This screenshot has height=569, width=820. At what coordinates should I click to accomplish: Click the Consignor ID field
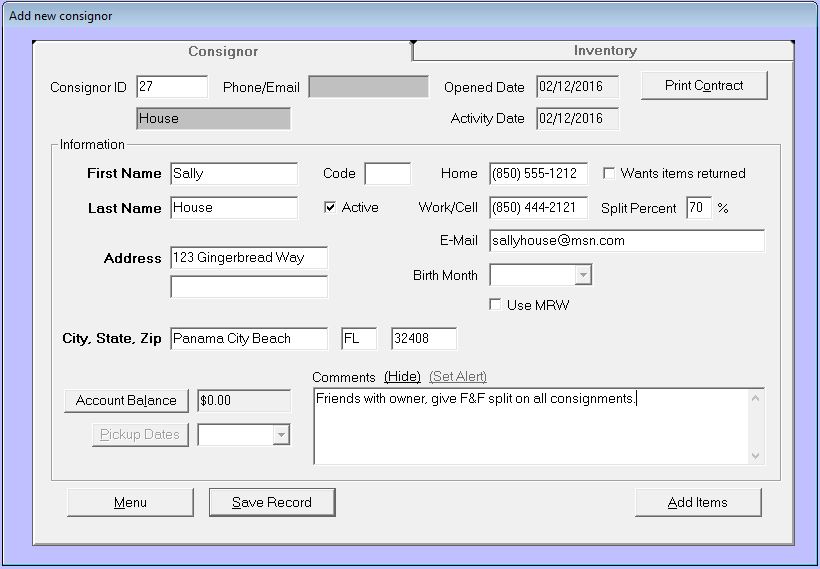(x=172, y=87)
